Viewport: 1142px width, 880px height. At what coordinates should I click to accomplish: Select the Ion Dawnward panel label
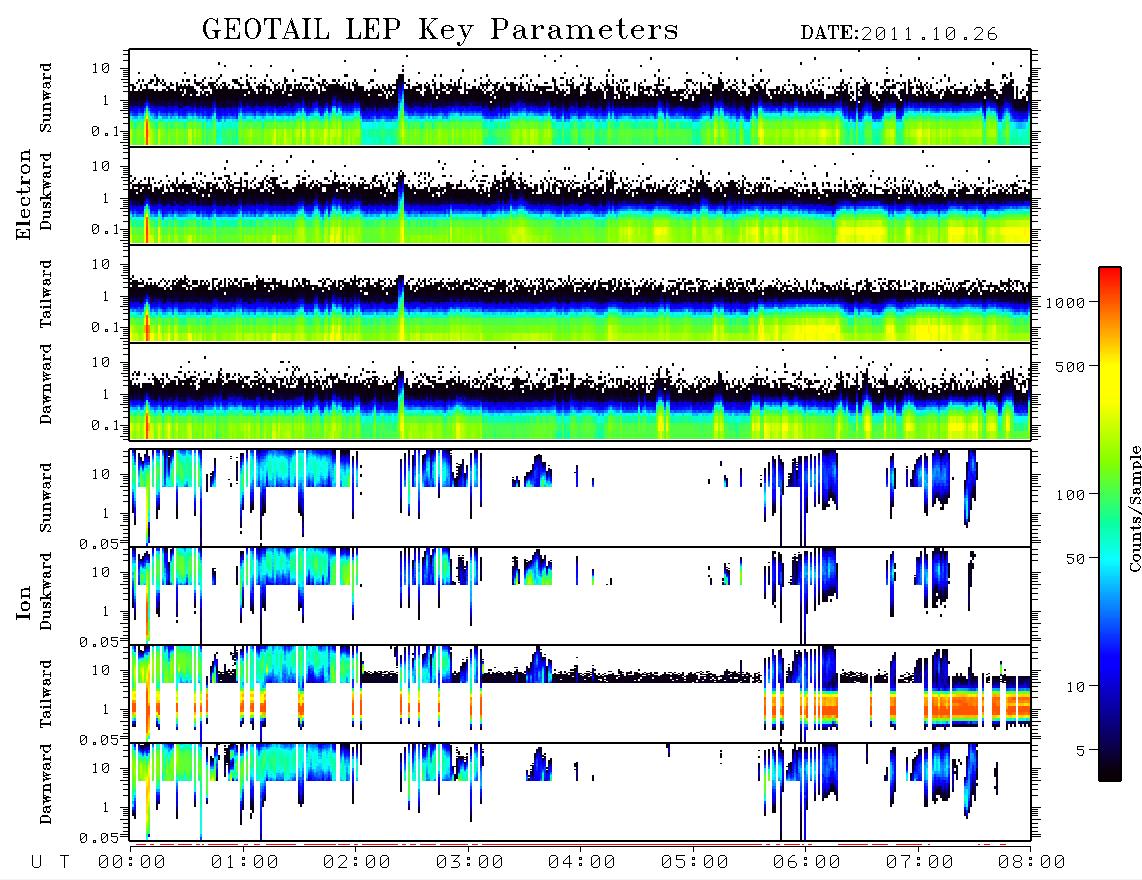point(46,784)
